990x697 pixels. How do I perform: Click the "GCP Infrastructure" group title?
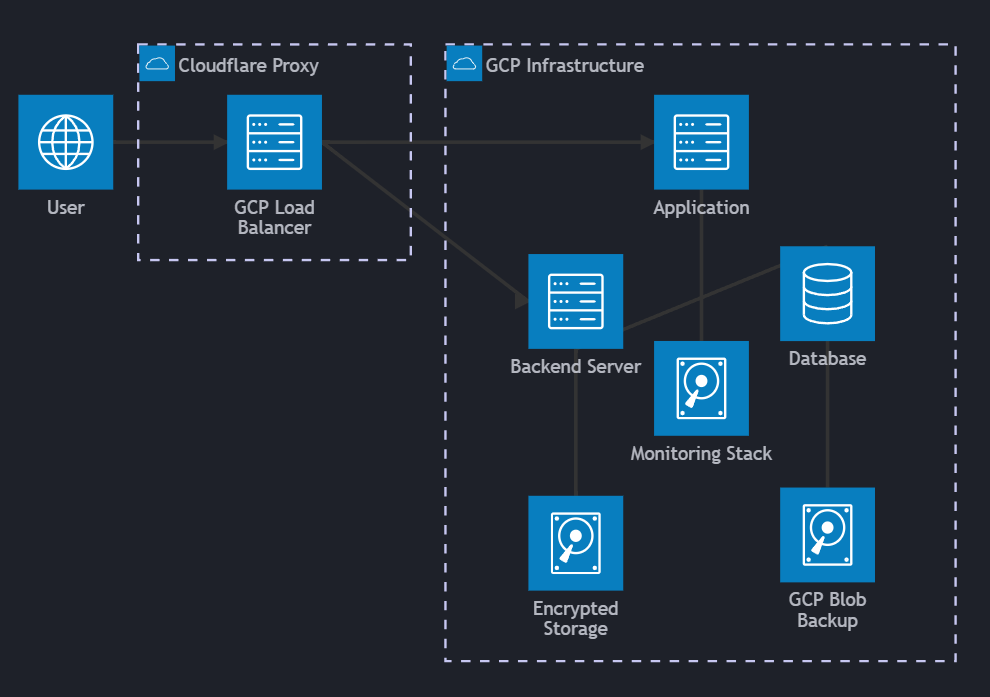[564, 66]
